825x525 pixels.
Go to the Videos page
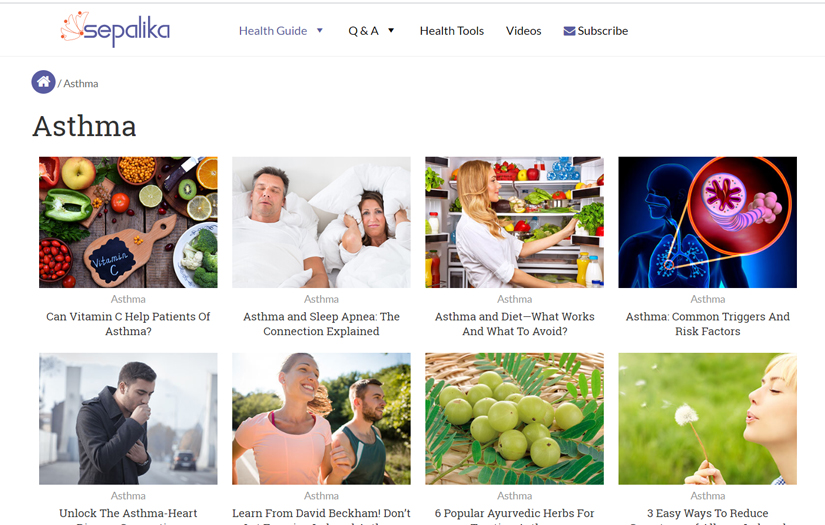[524, 31]
